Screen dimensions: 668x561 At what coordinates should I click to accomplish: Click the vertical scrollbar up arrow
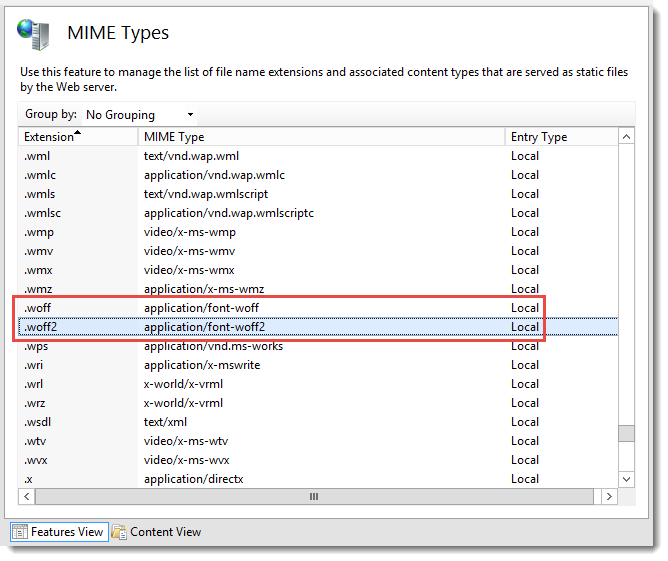click(x=626, y=137)
